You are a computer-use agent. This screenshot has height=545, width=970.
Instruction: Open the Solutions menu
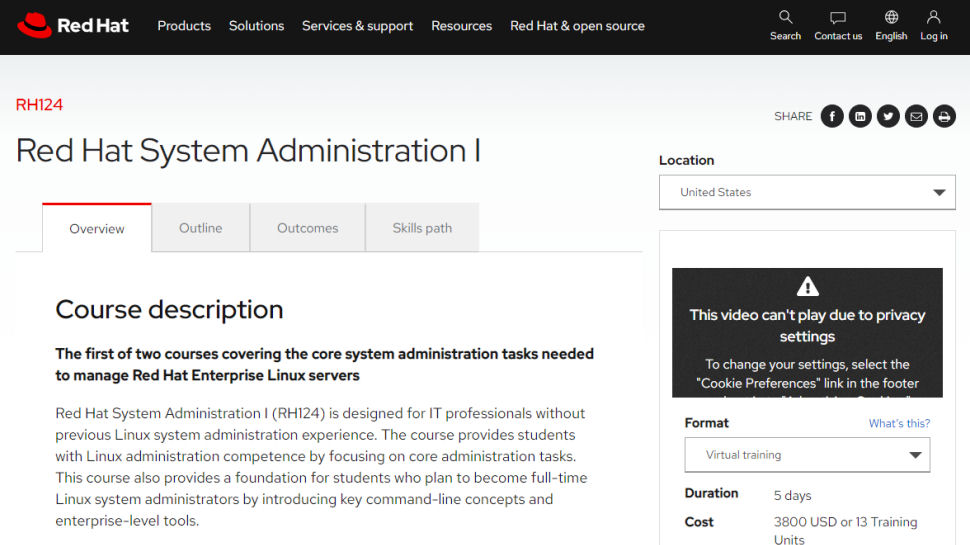pyautogui.click(x=256, y=26)
